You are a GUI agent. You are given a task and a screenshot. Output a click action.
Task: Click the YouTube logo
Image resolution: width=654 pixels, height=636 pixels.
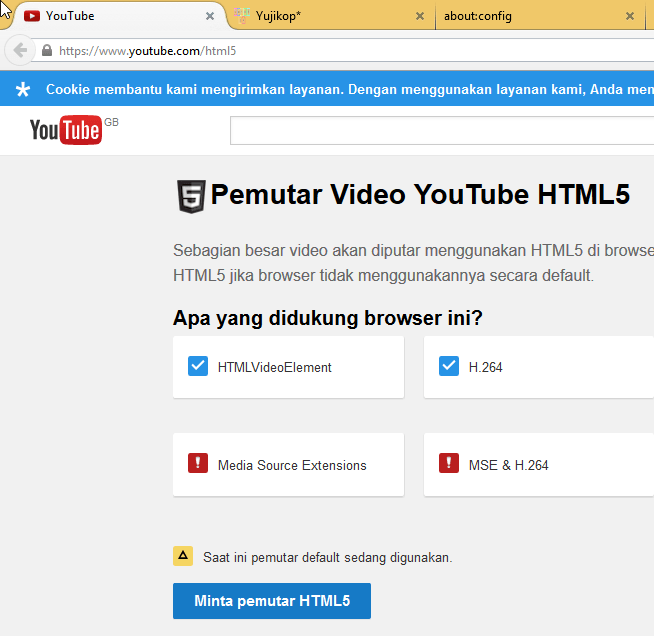coord(65,130)
